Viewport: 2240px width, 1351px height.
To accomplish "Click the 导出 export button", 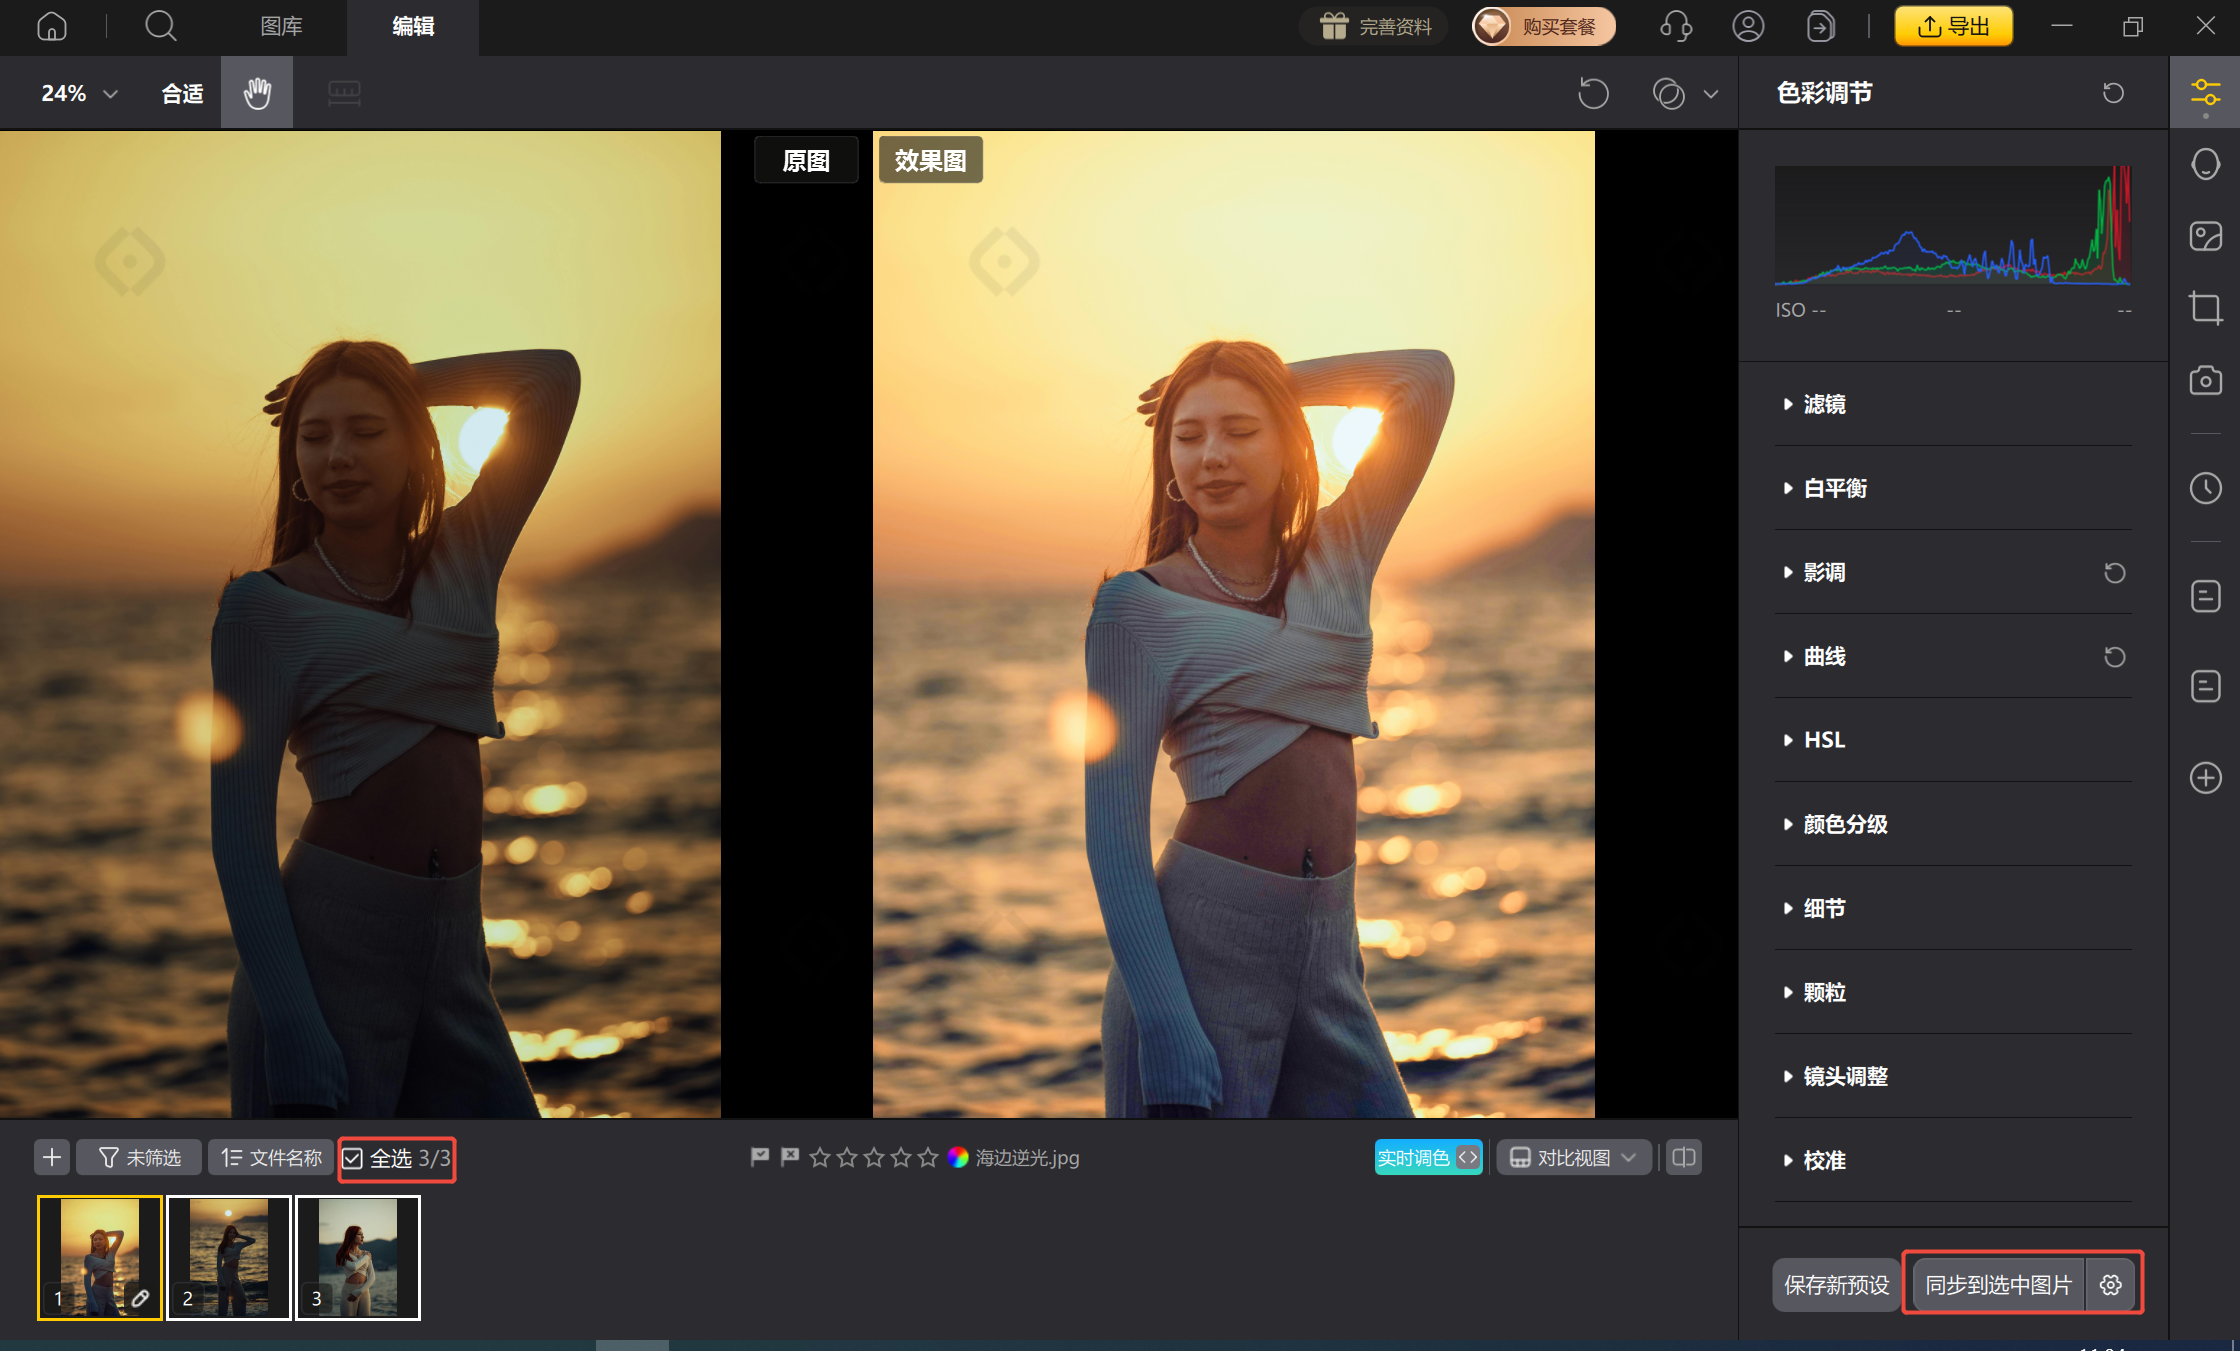I will pyautogui.click(x=1954, y=26).
